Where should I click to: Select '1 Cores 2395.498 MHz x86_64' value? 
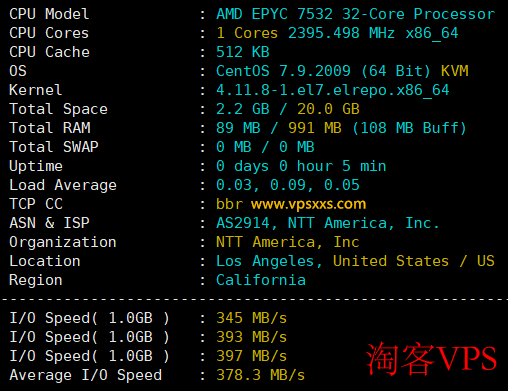tap(337, 33)
